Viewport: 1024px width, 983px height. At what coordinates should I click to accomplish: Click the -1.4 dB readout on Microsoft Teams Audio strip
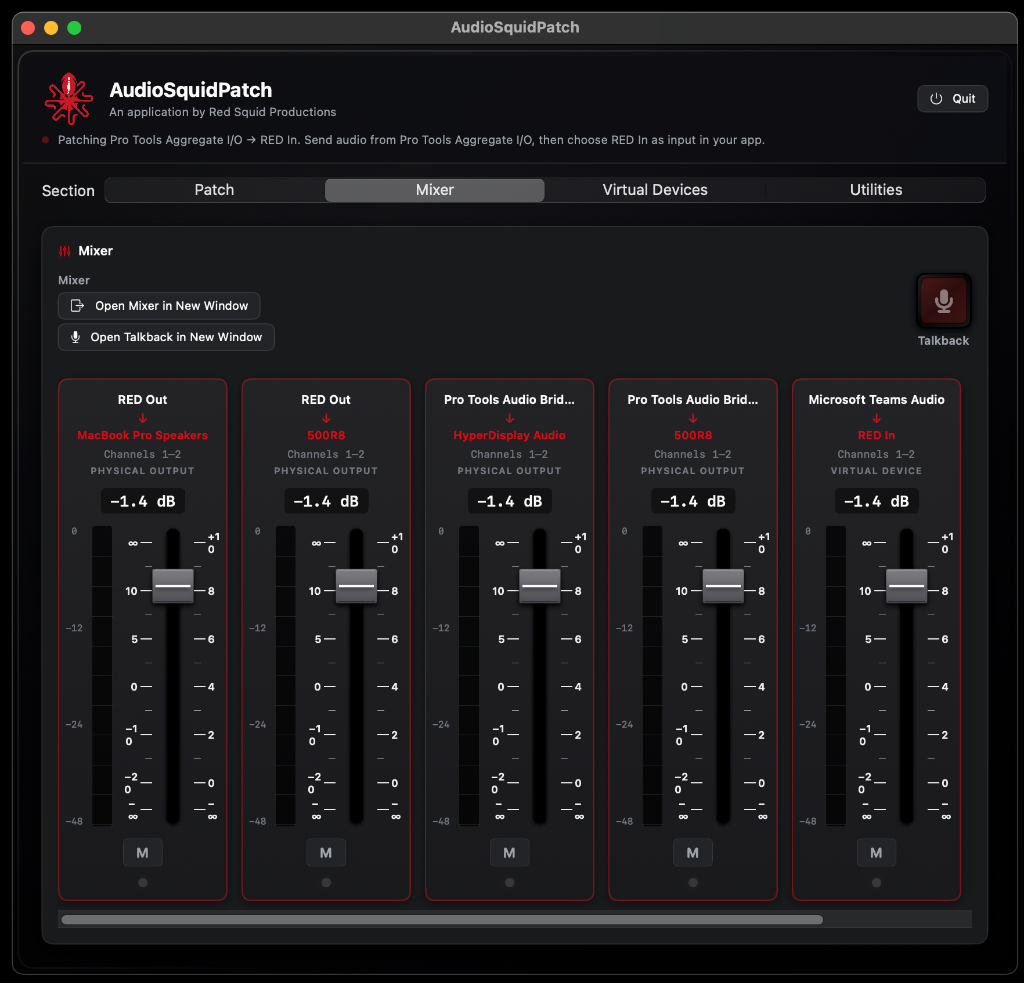(876, 501)
